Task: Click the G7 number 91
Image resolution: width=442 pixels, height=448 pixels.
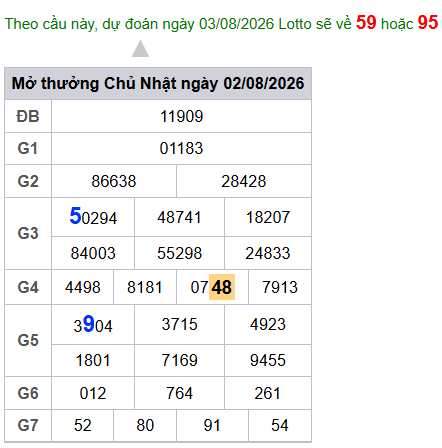Action: pos(212,425)
